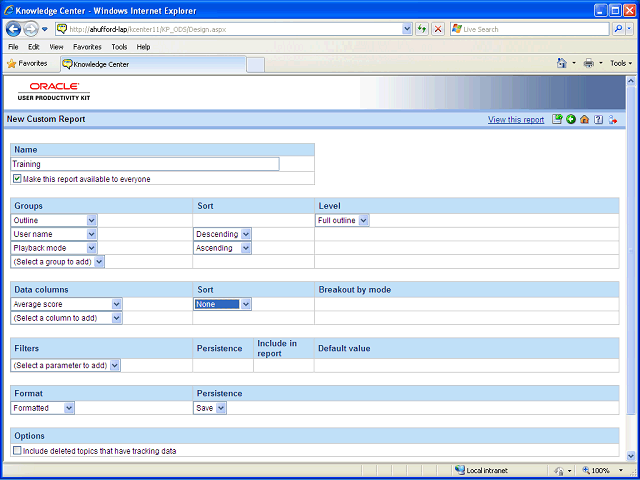
Task: Open Select a column to add dropdown
Action: pos(66,318)
